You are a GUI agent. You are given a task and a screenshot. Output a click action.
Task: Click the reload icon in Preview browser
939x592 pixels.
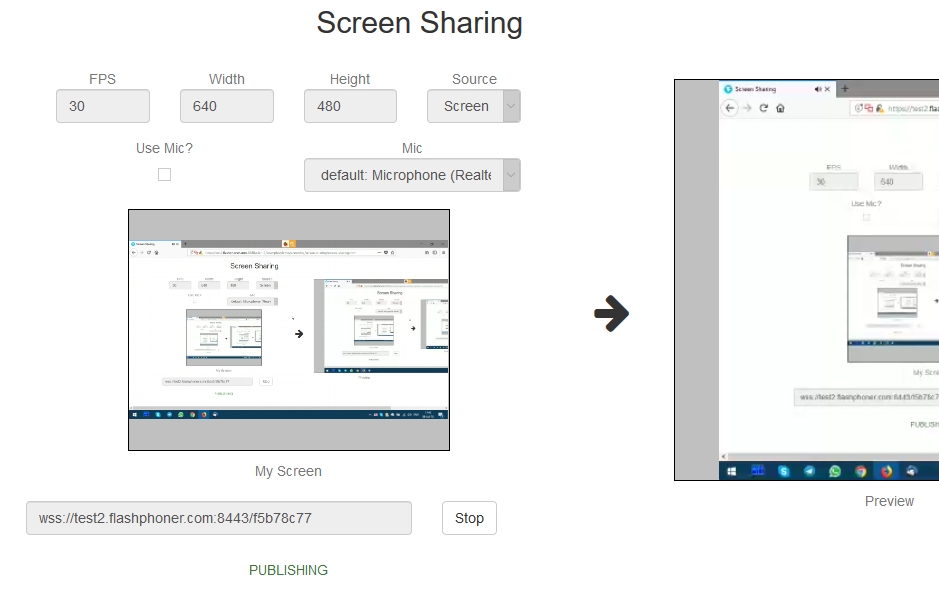coord(764,108)
